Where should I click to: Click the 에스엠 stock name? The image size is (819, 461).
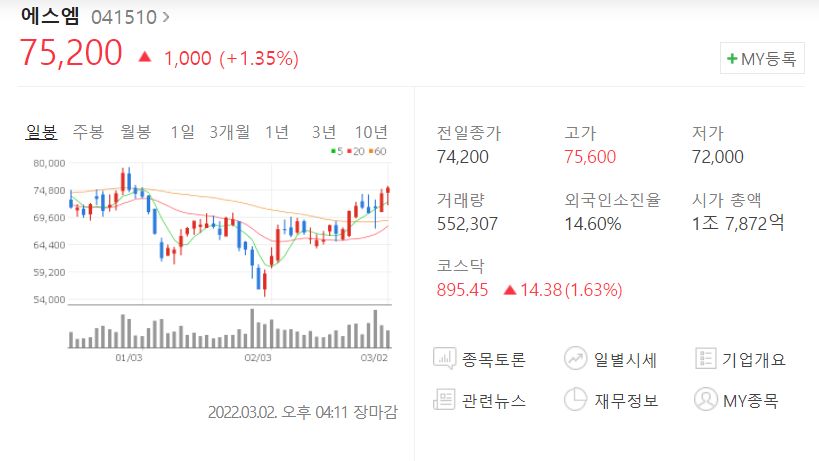(50, 16)
